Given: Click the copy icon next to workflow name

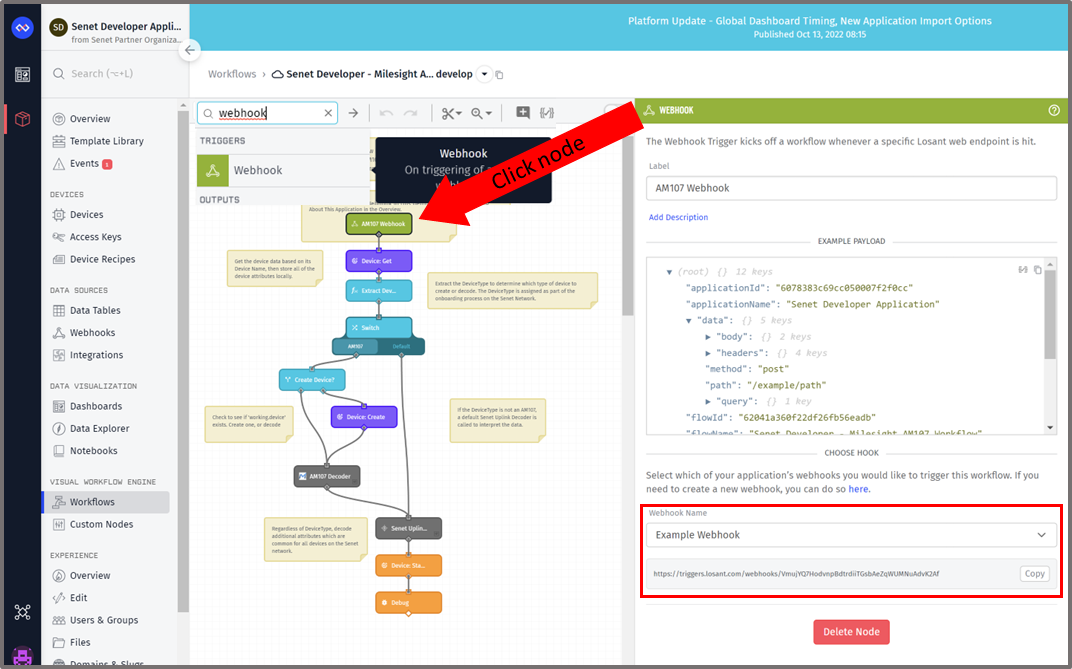Looking at the screenshot, I should tap(500, 74).
